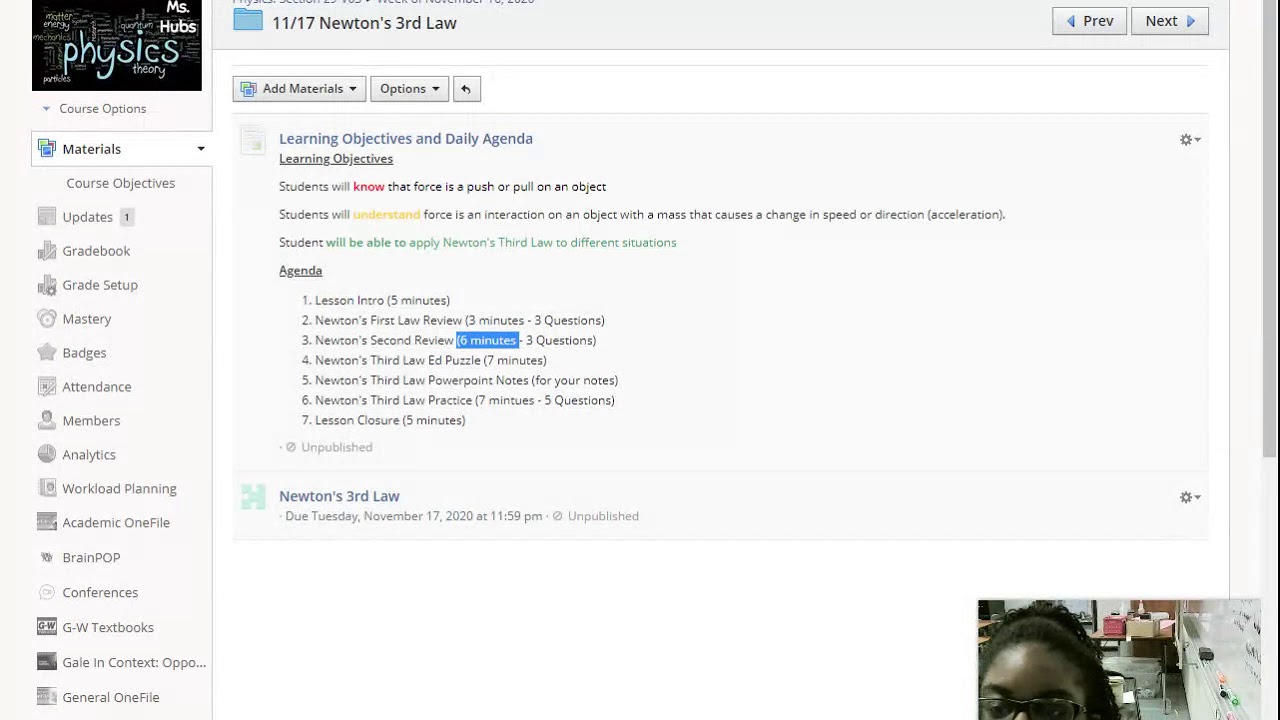Click highlighted "(6 minutes" text

tap(487, 341)
